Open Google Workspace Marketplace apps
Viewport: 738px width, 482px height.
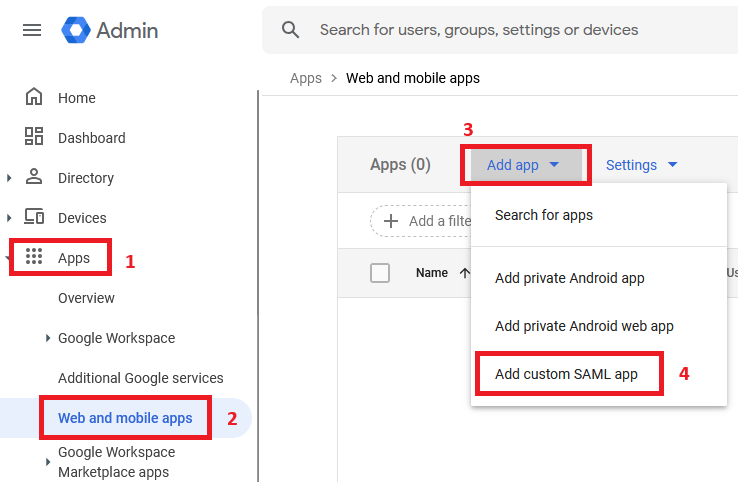[x=117, y=462]
